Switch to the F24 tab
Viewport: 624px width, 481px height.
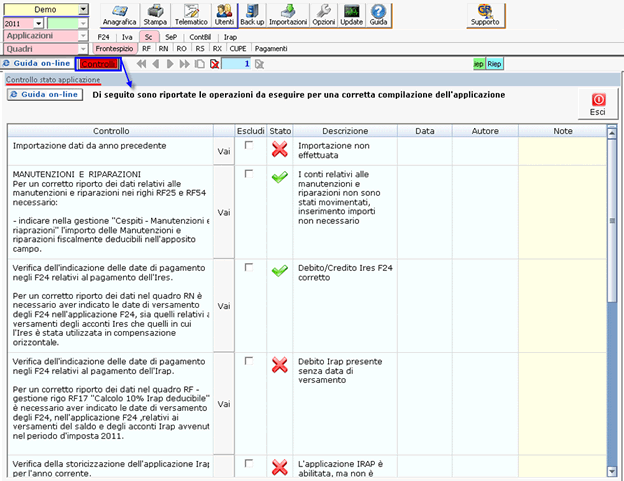(x=103, y=37)
